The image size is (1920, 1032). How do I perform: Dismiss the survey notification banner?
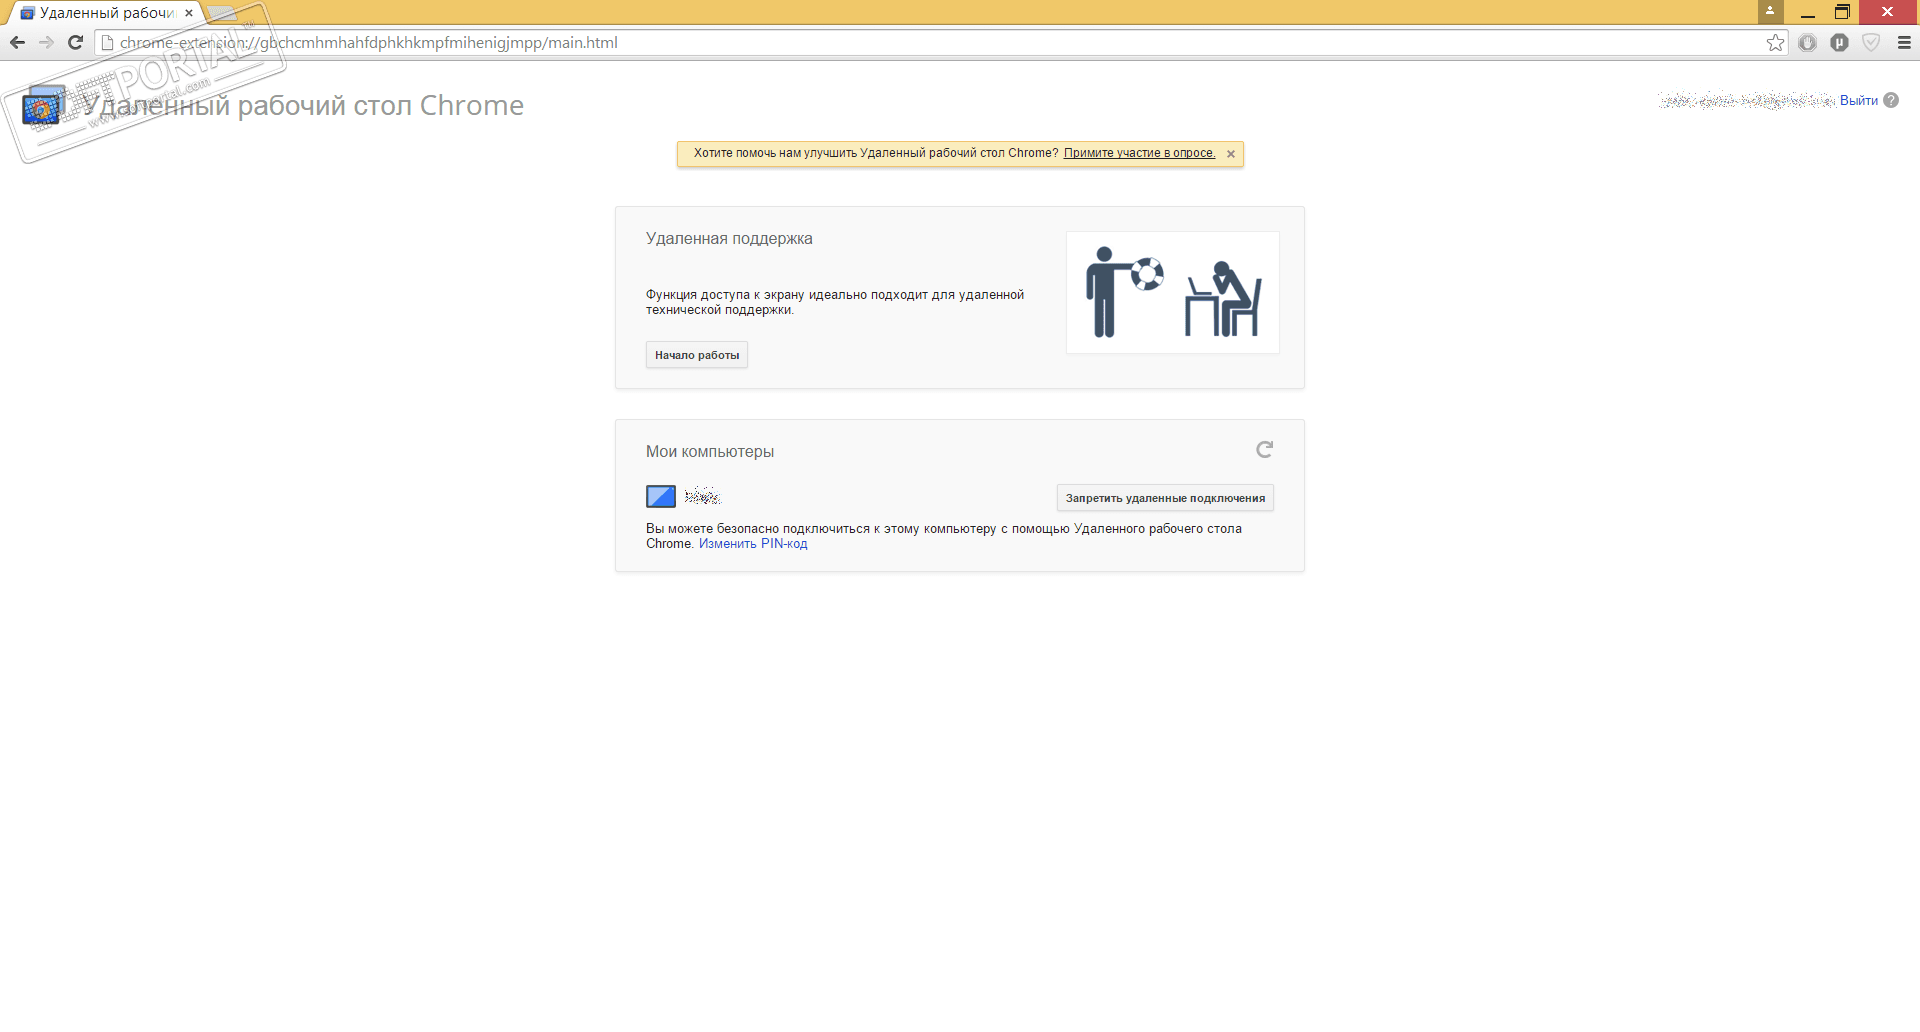pos(1231,154)
